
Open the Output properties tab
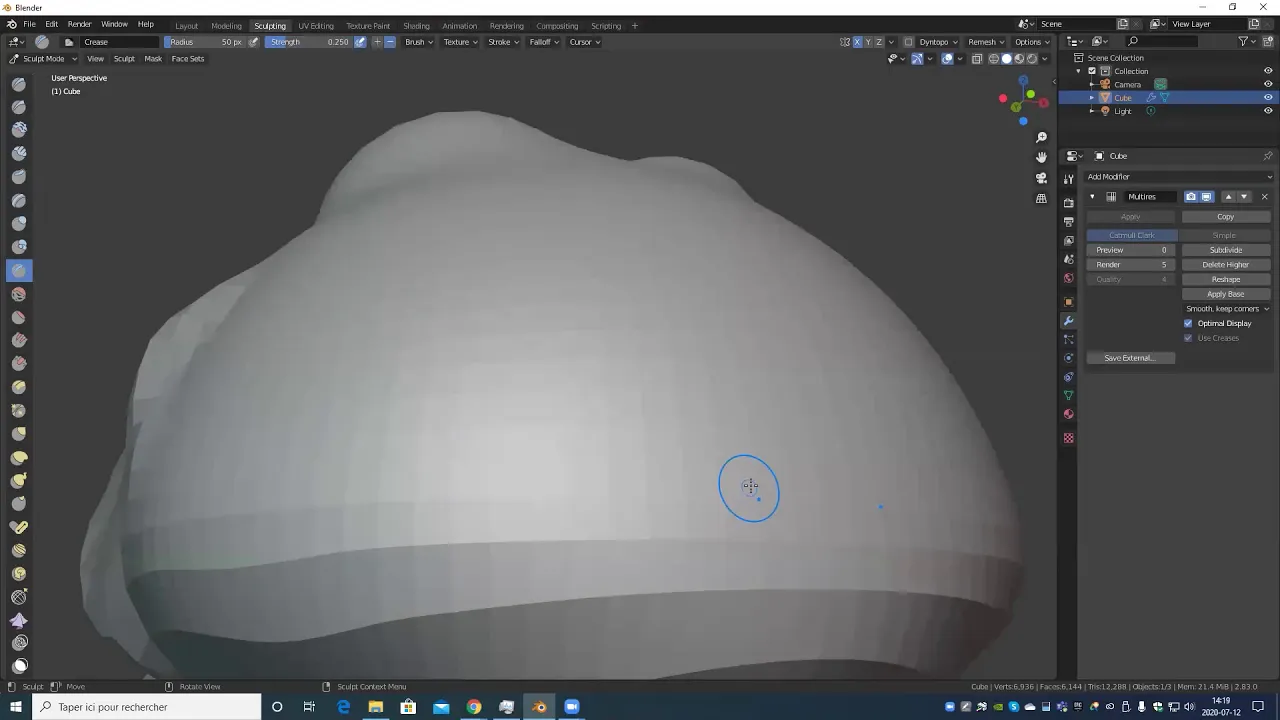coord(1068,221)
